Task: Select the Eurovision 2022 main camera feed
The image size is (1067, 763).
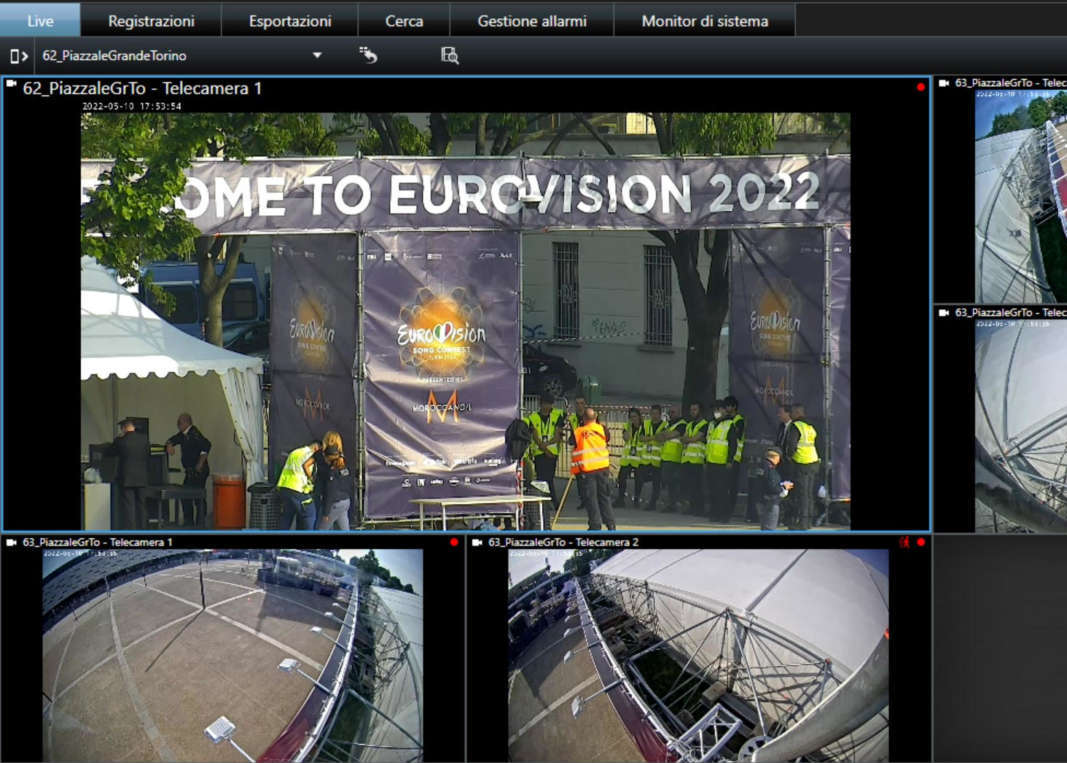Action: click(465, 320)
